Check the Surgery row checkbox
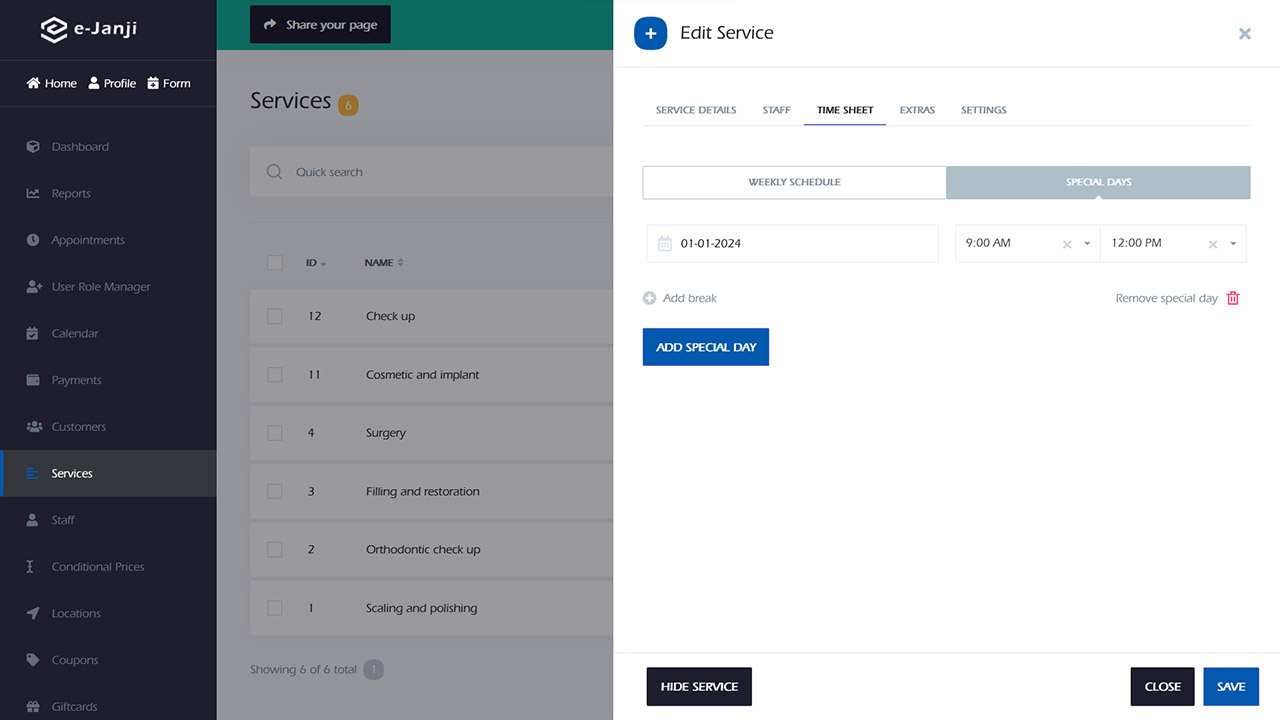The width and height of the screenshot is (1280, 720). 275,433
